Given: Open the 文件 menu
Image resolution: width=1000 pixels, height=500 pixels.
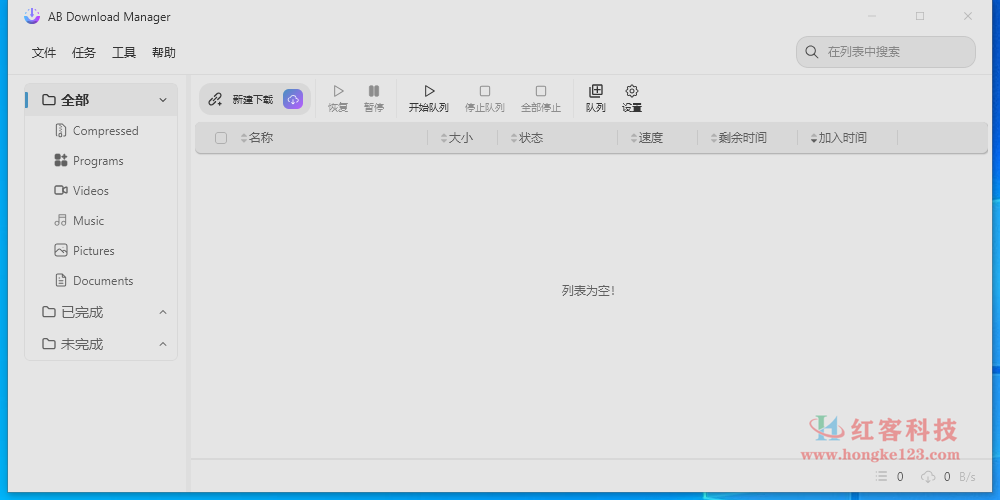Looking at the screenshot, I should (x=44, y=53).
